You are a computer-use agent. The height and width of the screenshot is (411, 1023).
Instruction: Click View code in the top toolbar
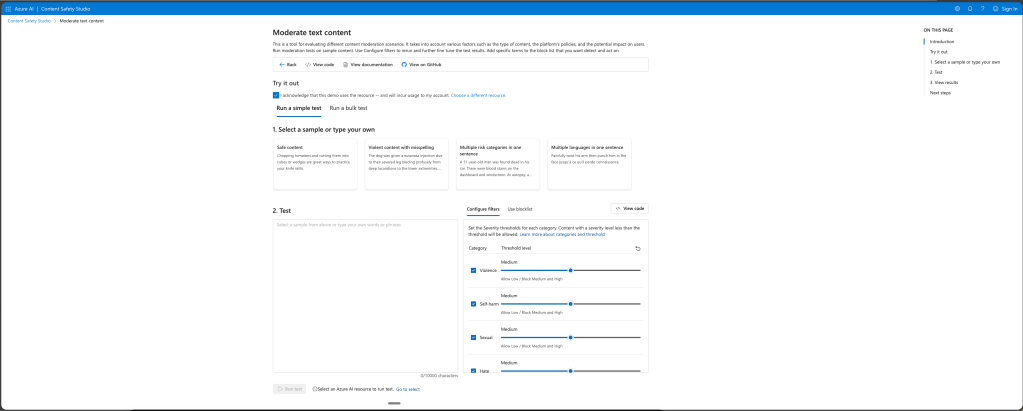pos(319,64)
